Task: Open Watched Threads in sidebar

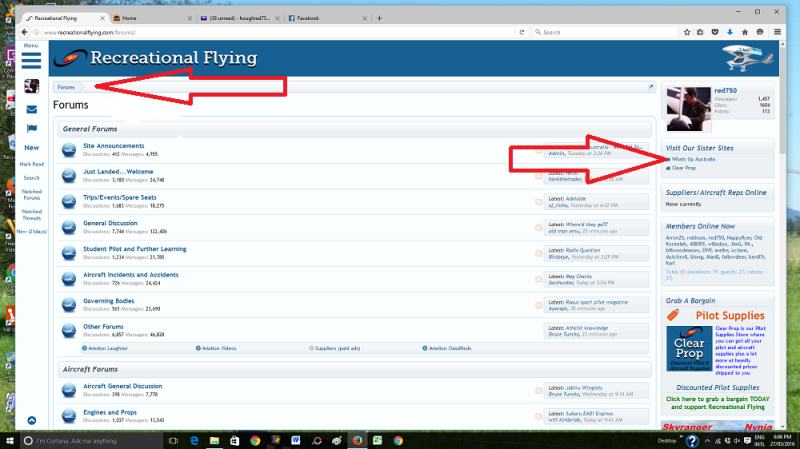Action: pyautogui.click(x=32, y=215)
